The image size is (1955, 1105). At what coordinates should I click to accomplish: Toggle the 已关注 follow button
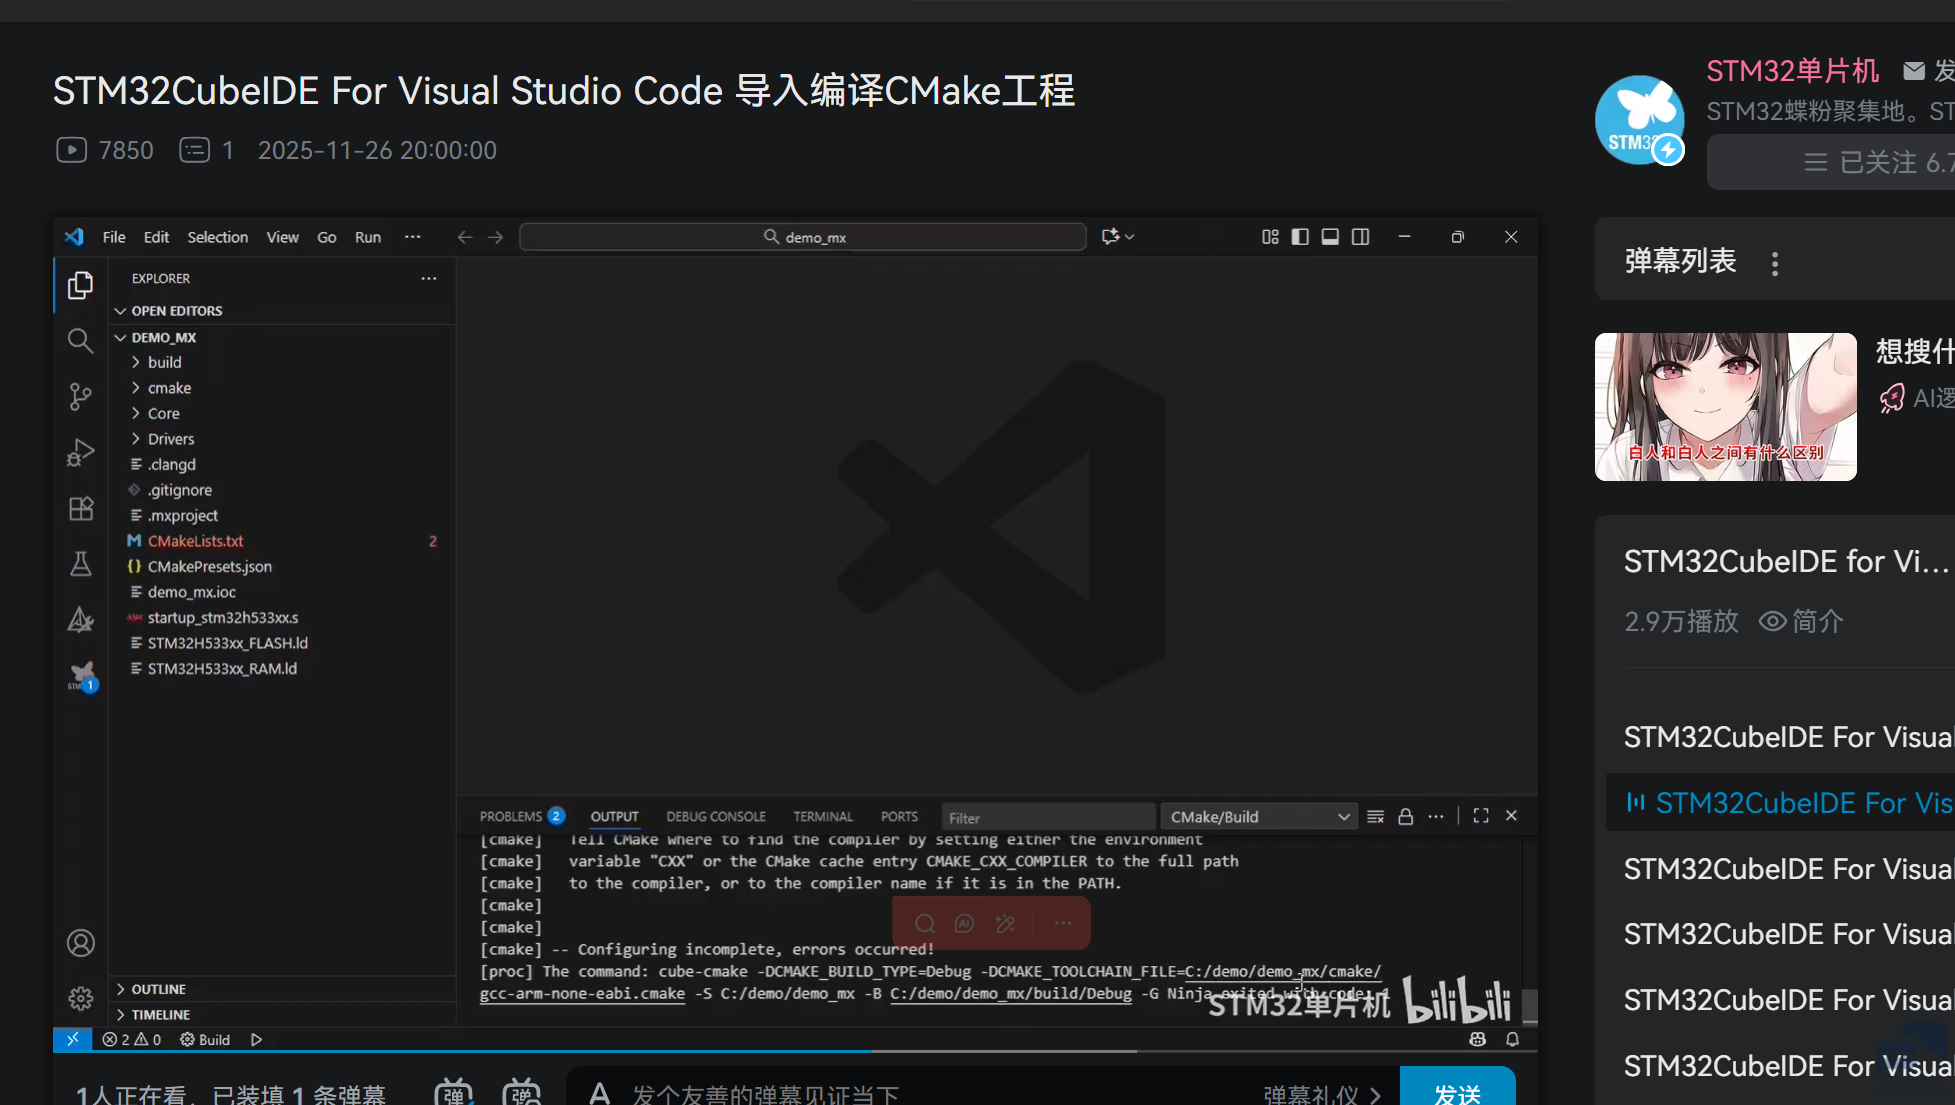(1831, 162)
